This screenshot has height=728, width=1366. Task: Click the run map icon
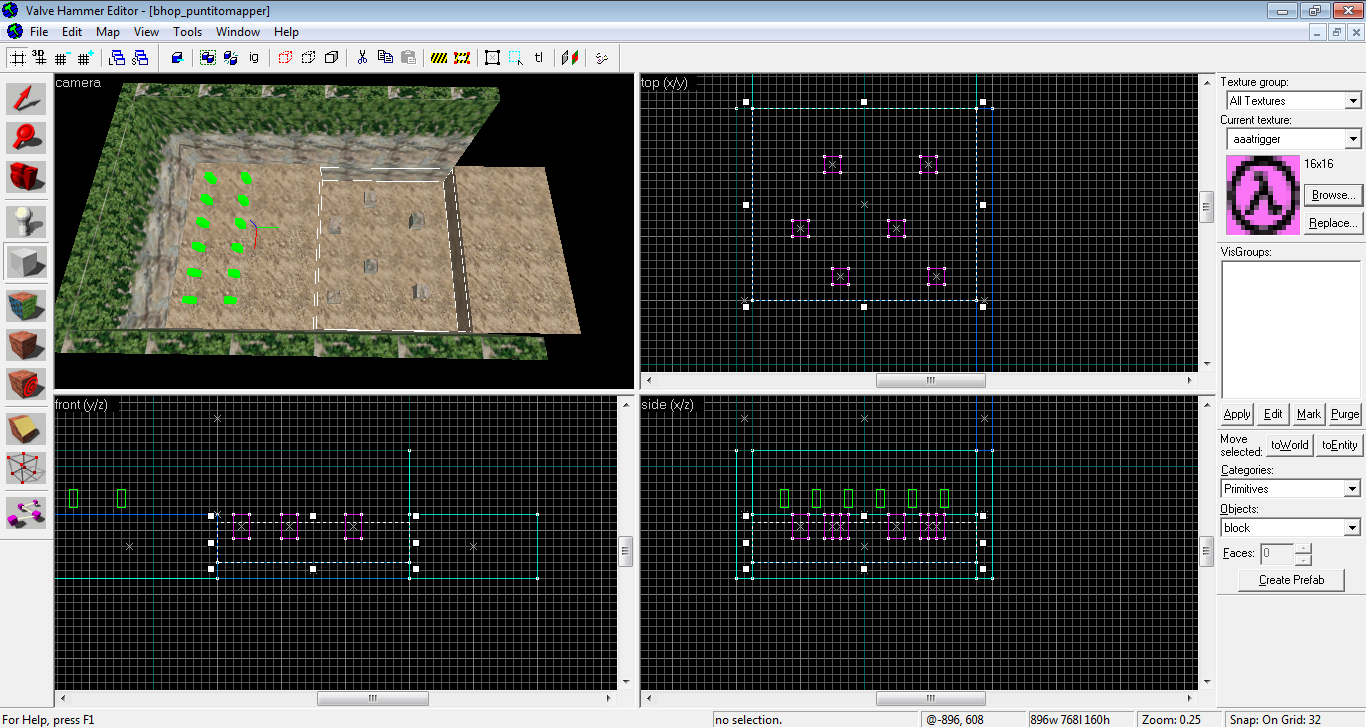point(601,58)
